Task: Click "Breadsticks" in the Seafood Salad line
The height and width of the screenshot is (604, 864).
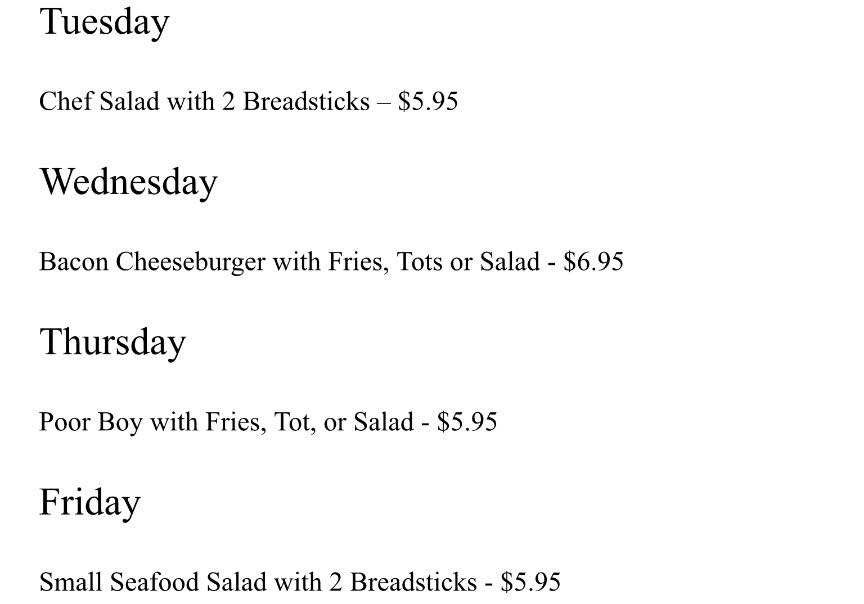Action: tap(413, 582)
